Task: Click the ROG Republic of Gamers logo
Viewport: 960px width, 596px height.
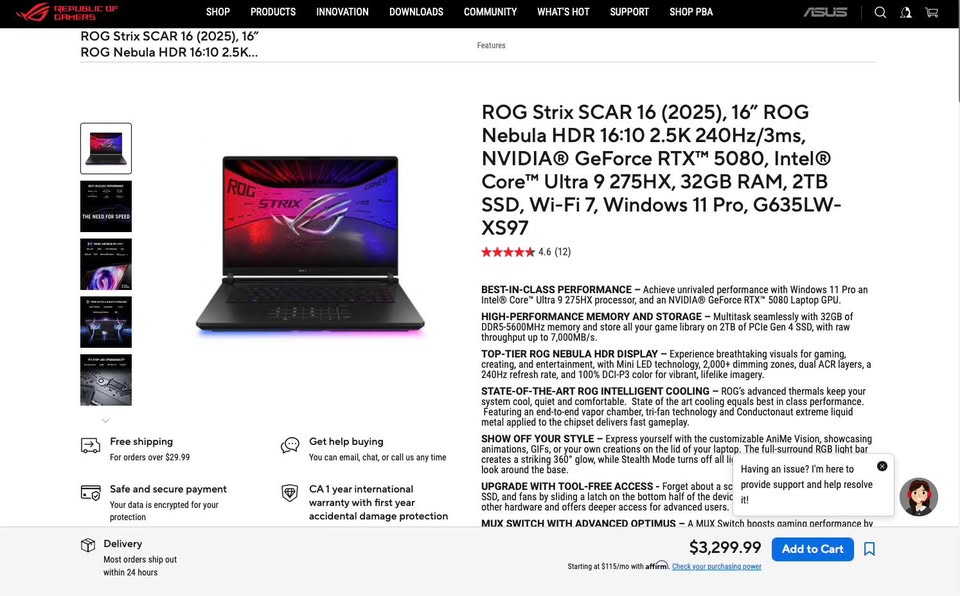Action: tap(67, 12)
